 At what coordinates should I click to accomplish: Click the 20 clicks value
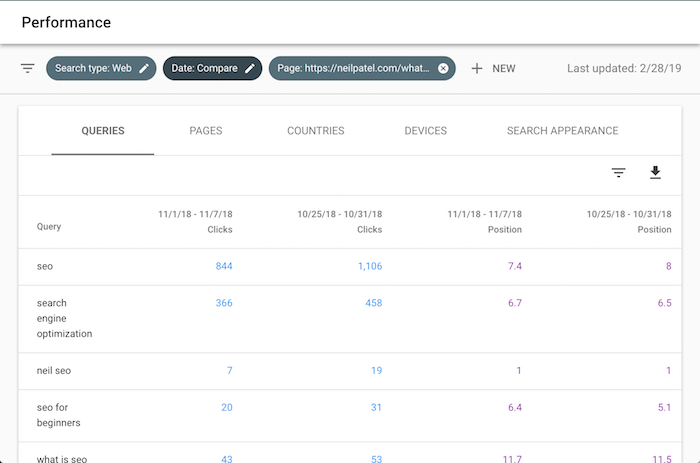(227, 408)
